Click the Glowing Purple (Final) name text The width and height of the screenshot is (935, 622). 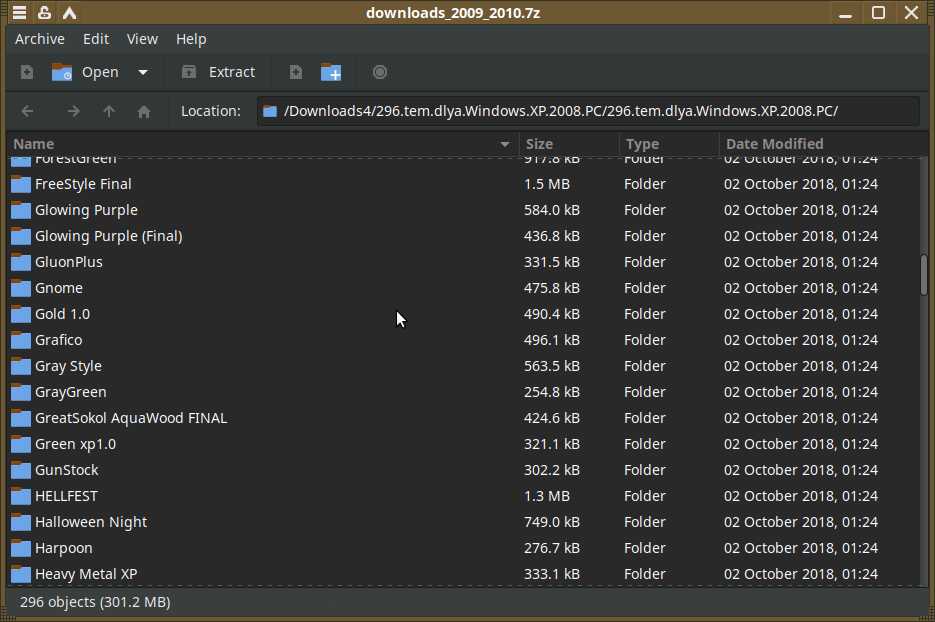109,236
